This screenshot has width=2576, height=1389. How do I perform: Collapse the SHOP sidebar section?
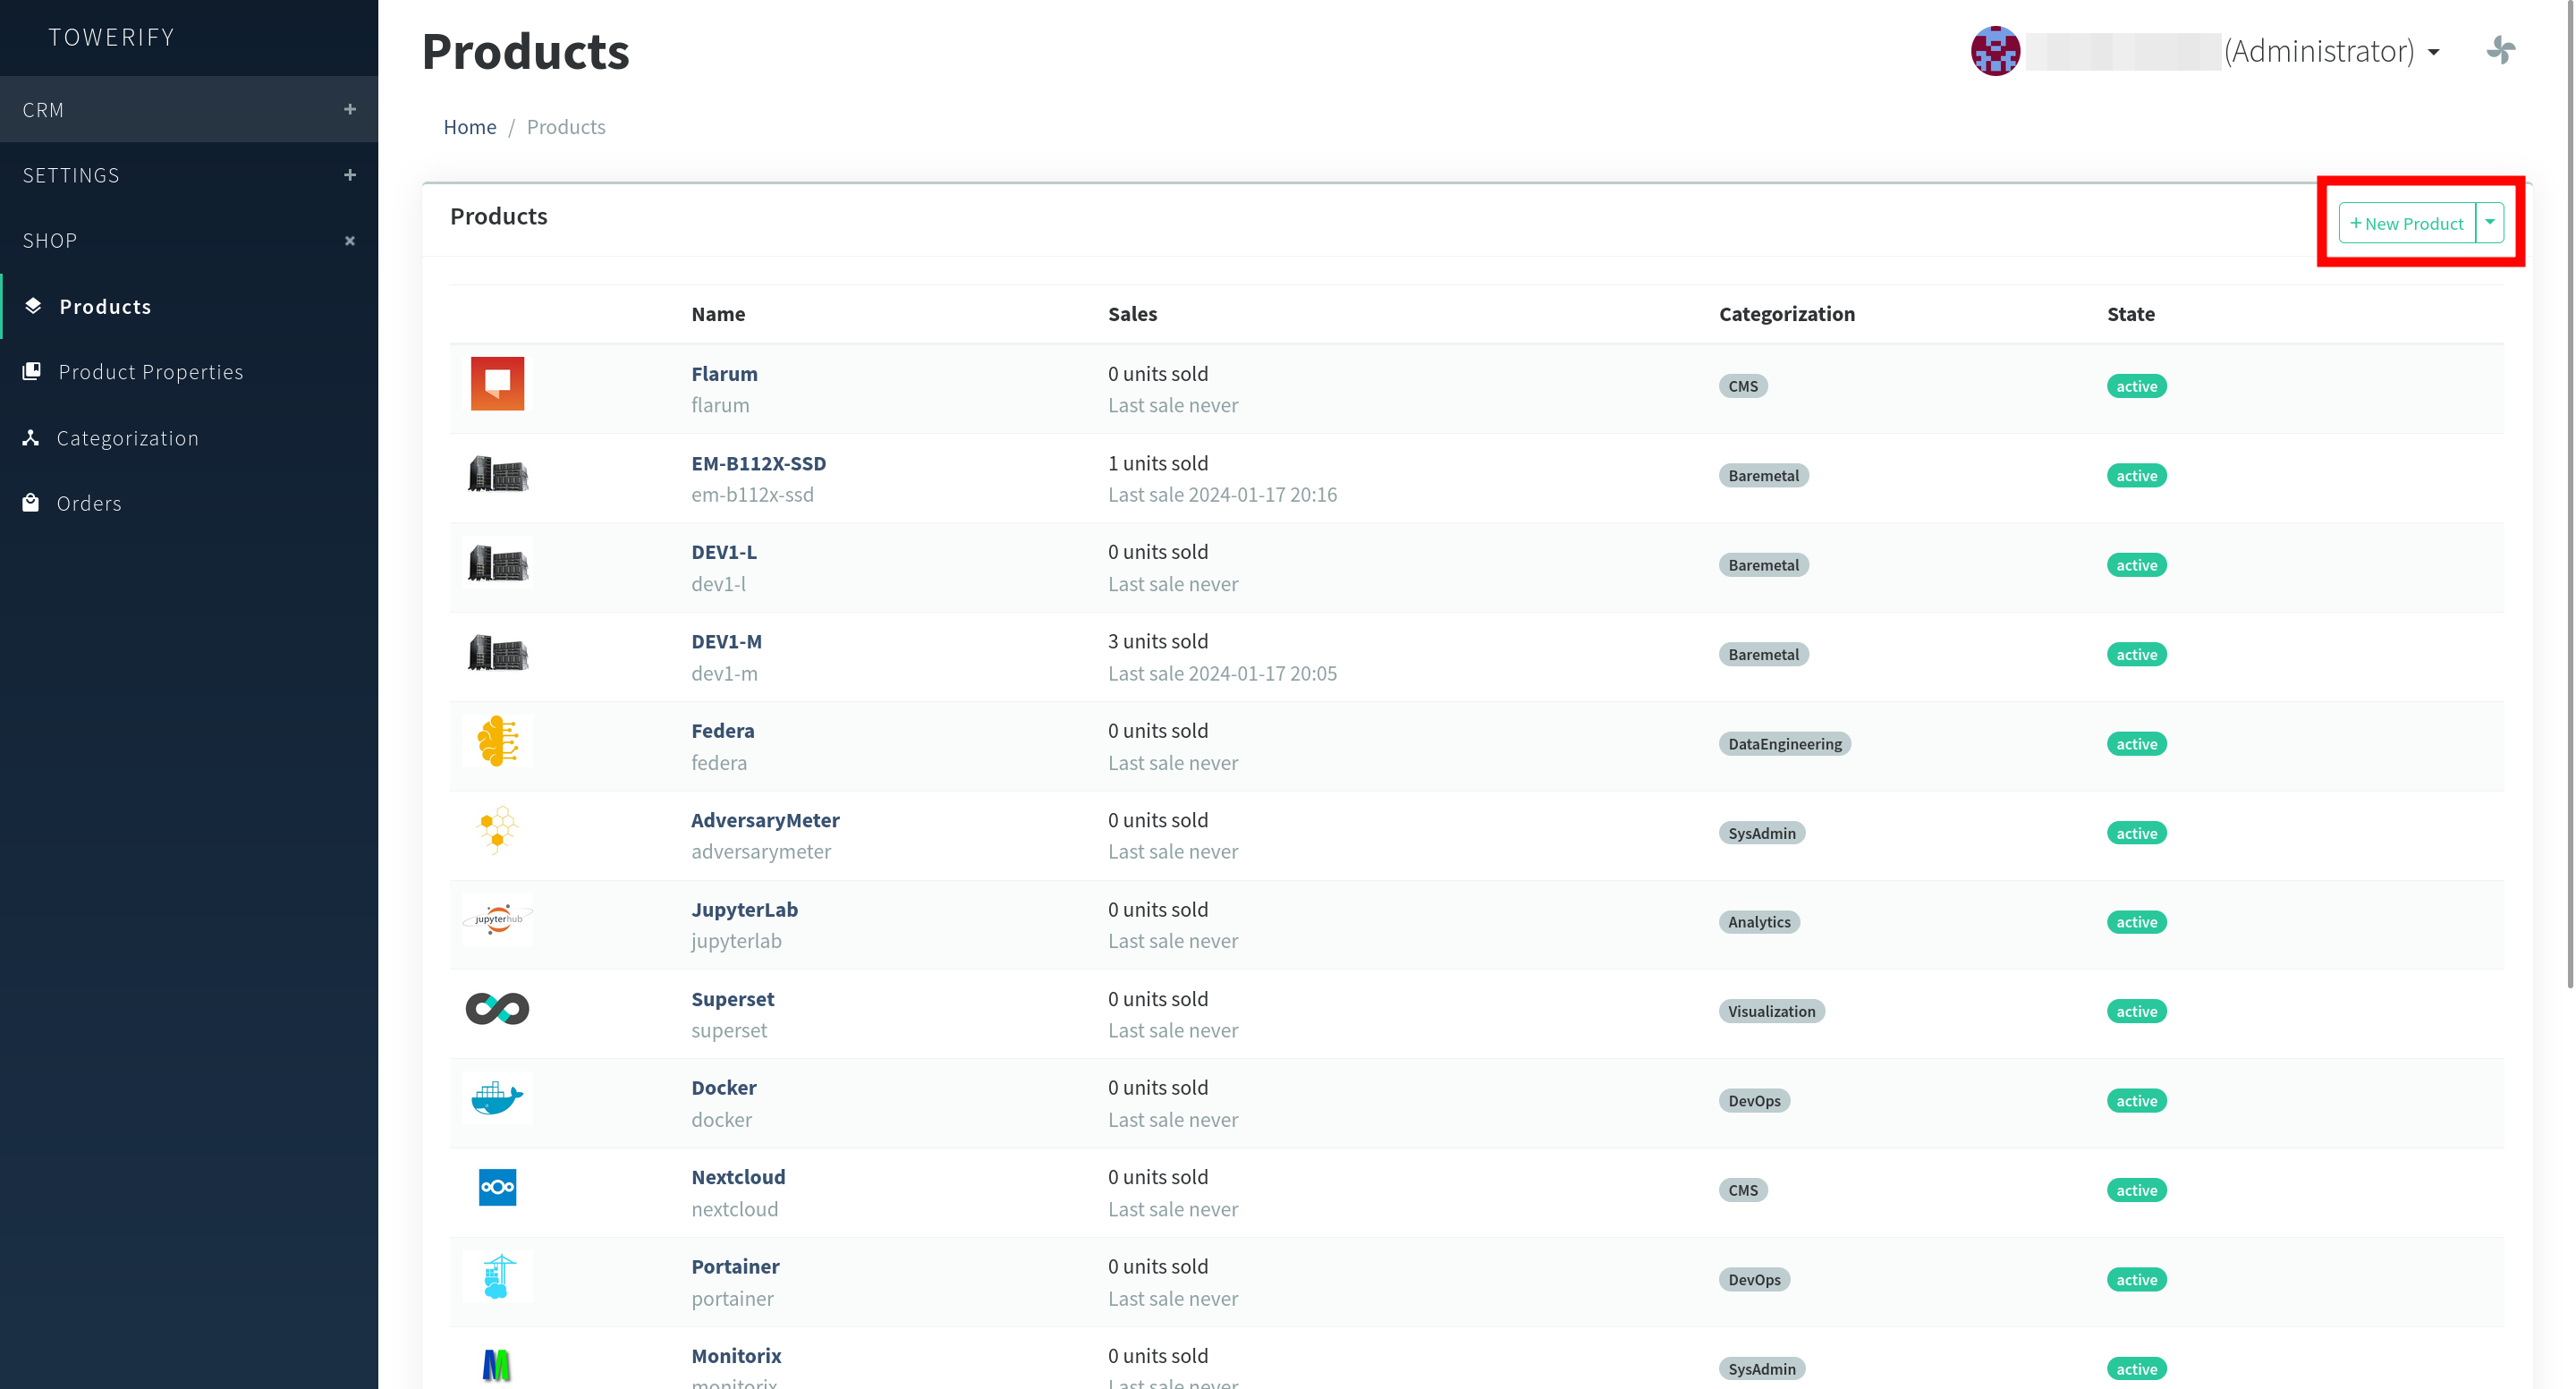click(349, 241)
